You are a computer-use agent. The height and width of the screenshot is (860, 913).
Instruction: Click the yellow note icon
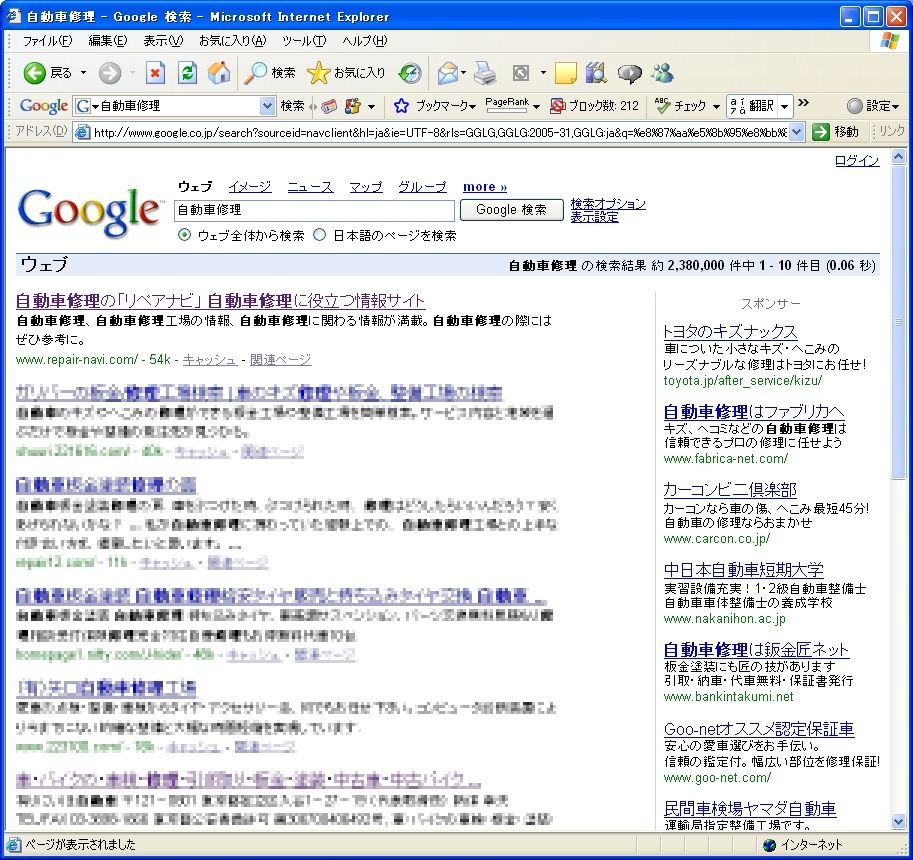565,73
